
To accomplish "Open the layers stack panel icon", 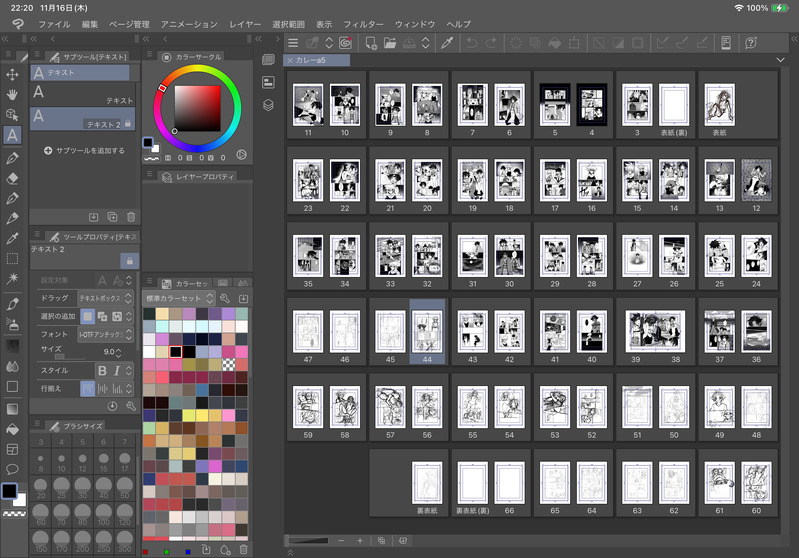I will 269,105.
